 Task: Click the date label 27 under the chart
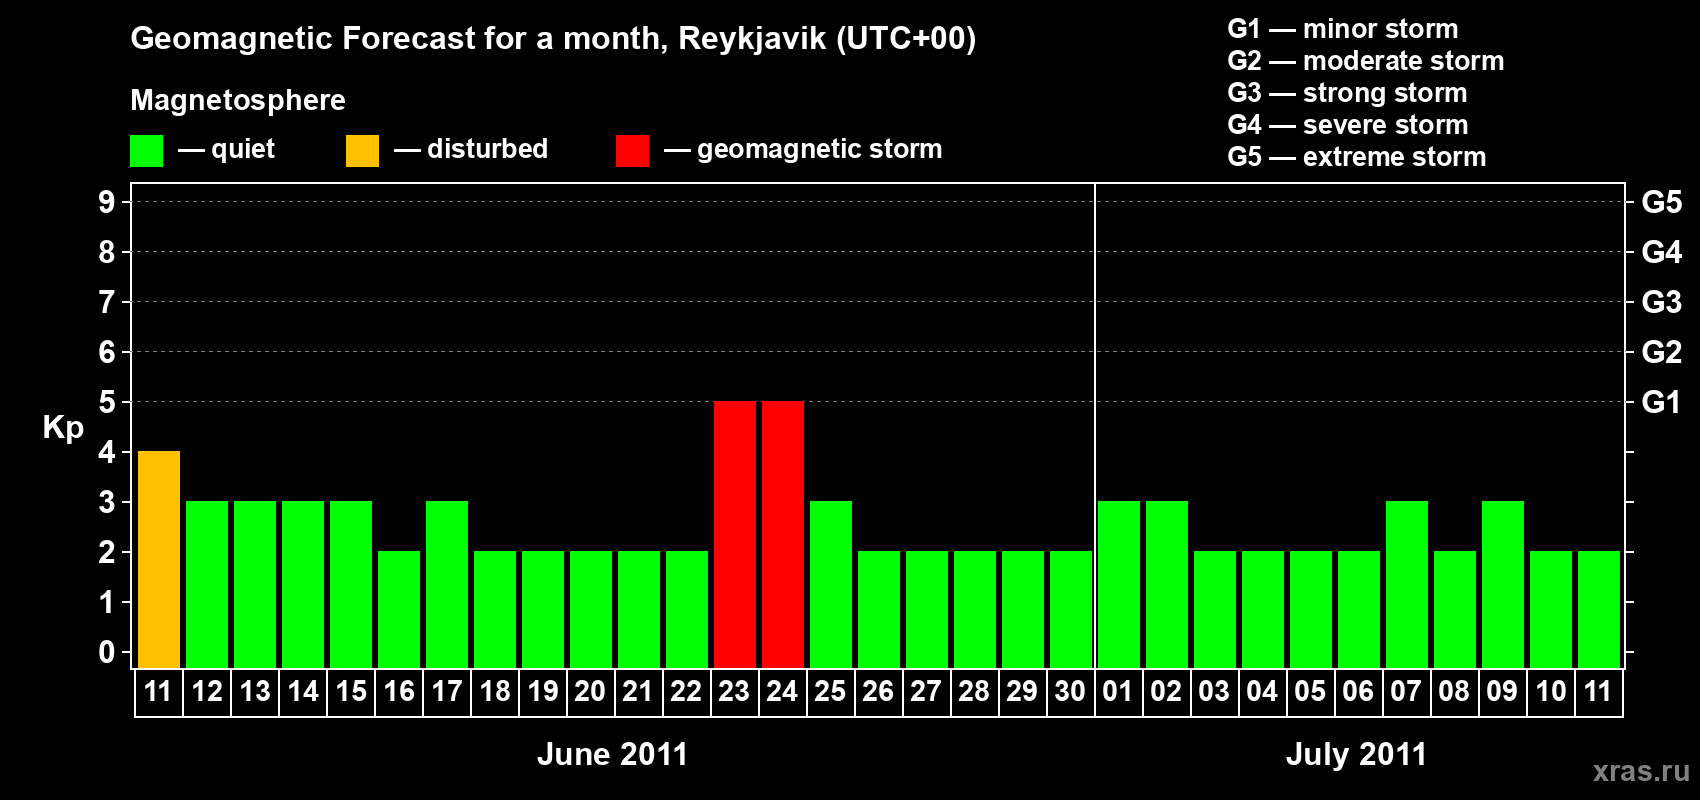(926, 692)
